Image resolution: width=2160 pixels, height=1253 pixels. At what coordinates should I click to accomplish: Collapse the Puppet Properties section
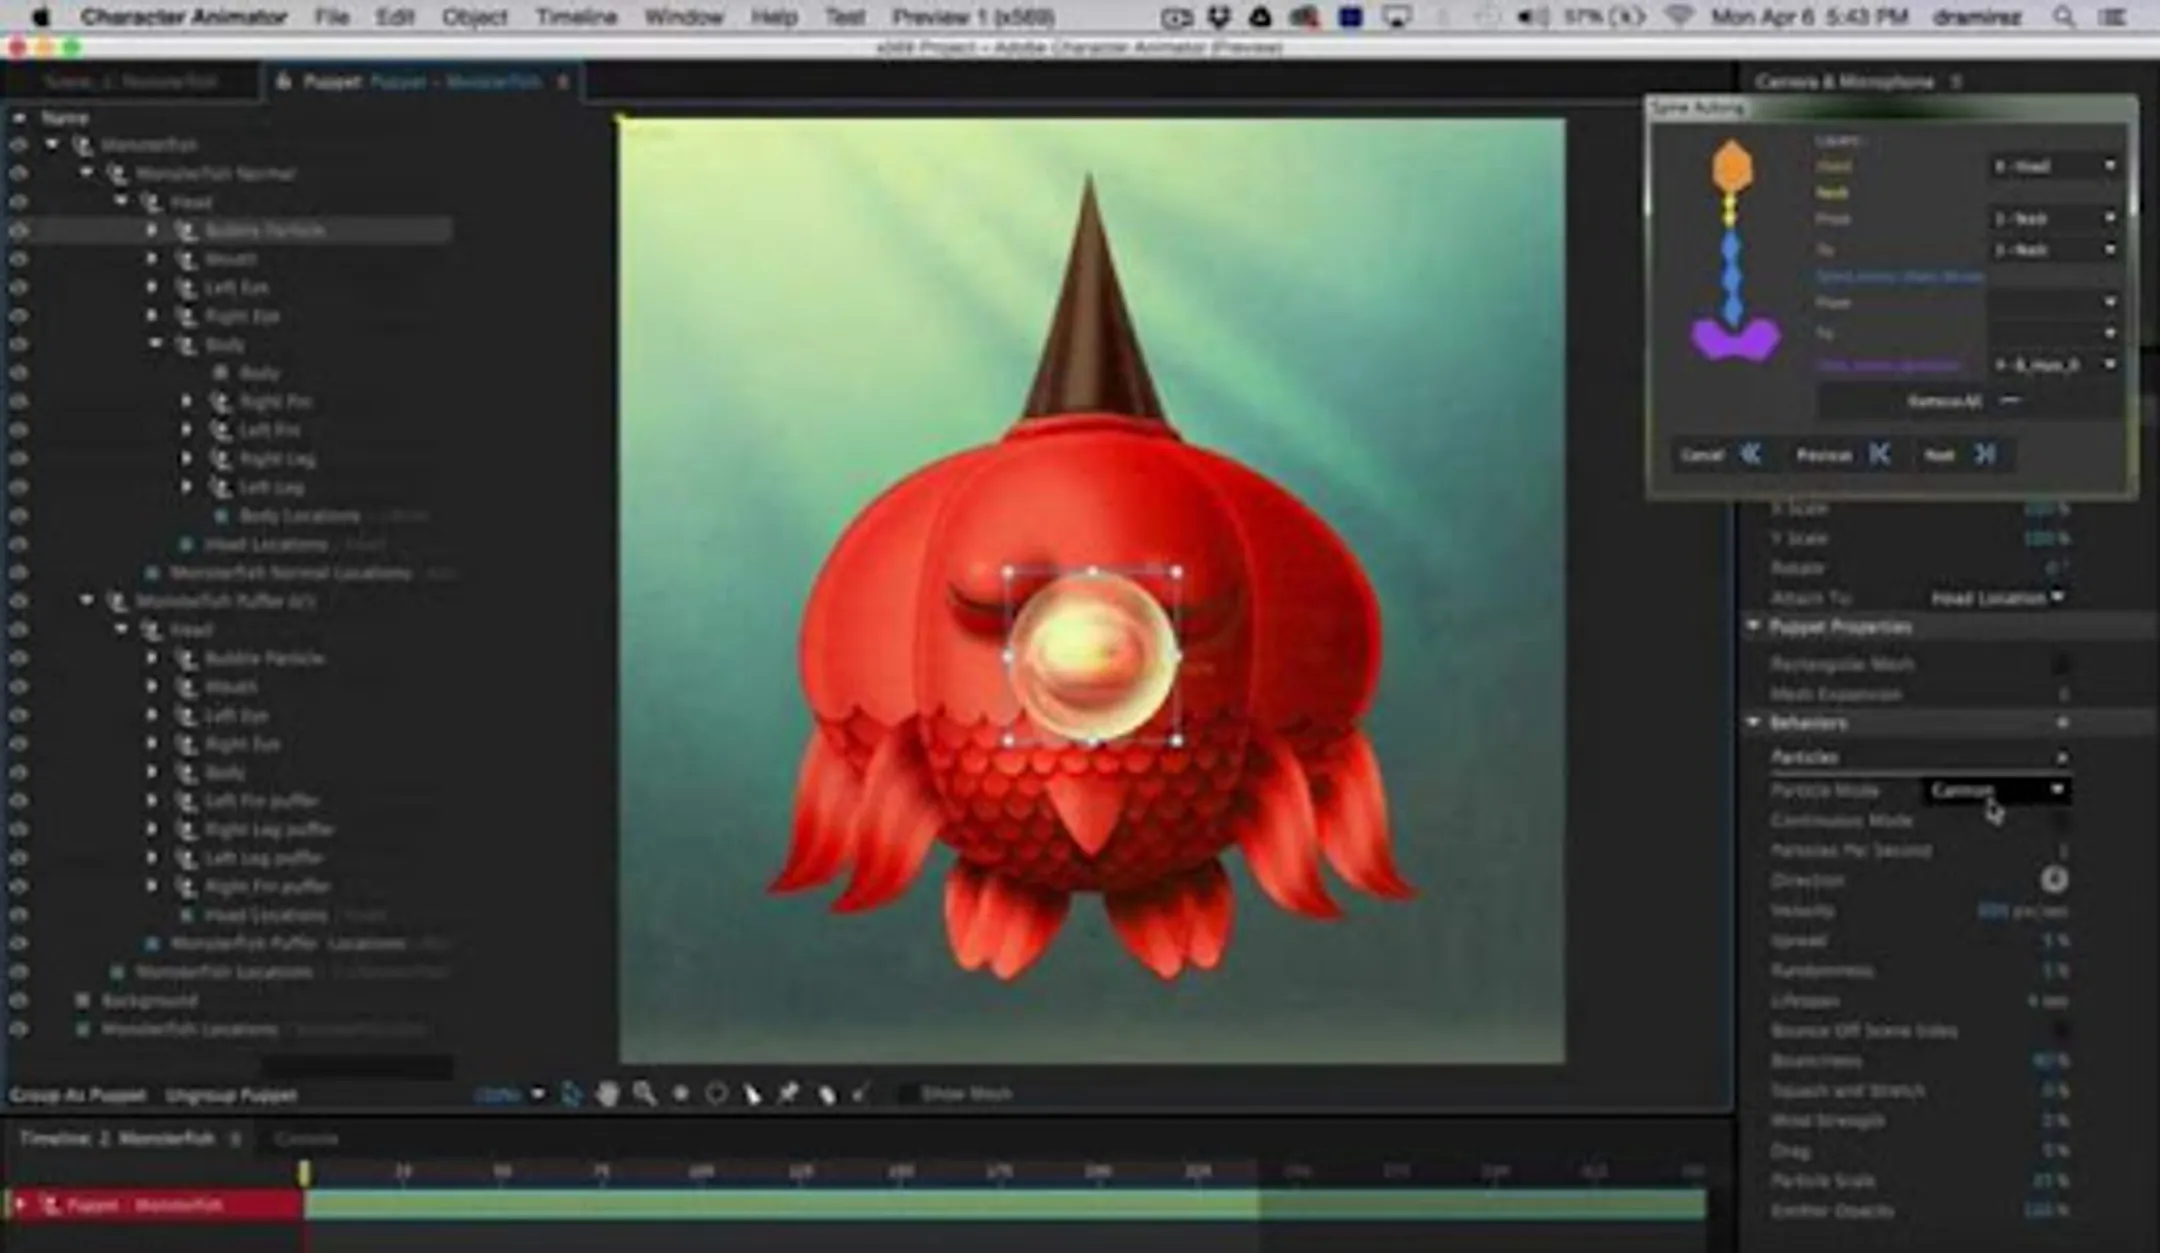tap(1754, 626)
